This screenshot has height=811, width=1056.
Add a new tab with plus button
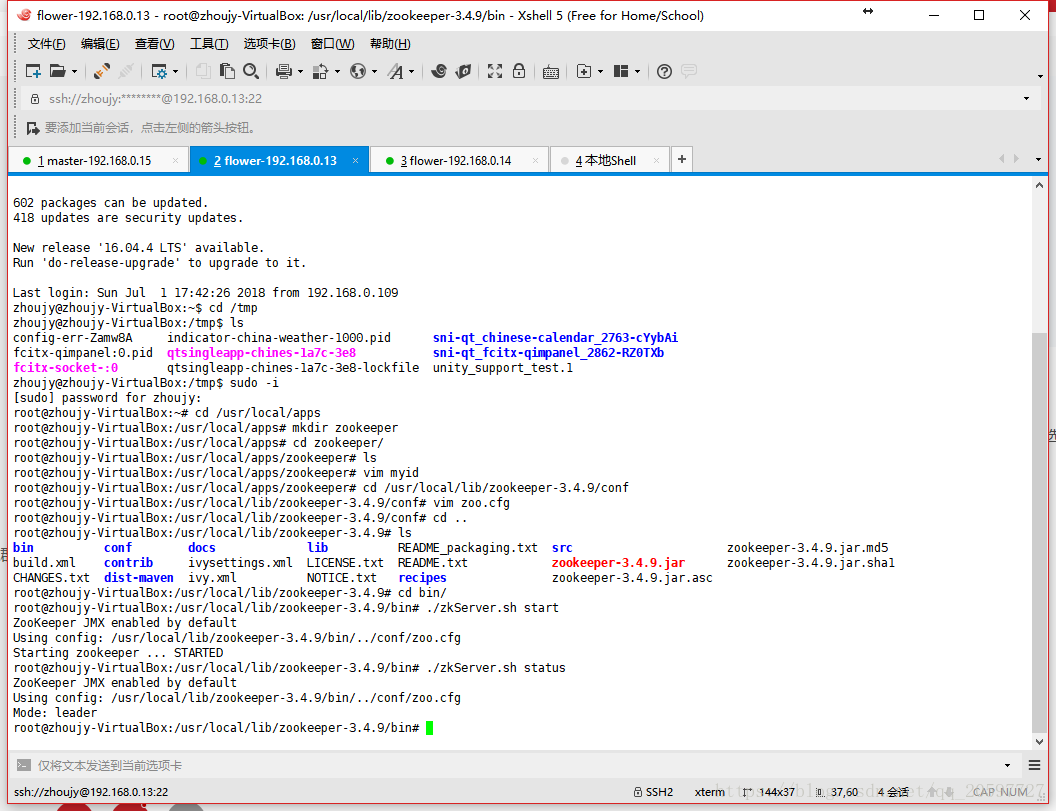pyautogui.click(x=682, y=159)
